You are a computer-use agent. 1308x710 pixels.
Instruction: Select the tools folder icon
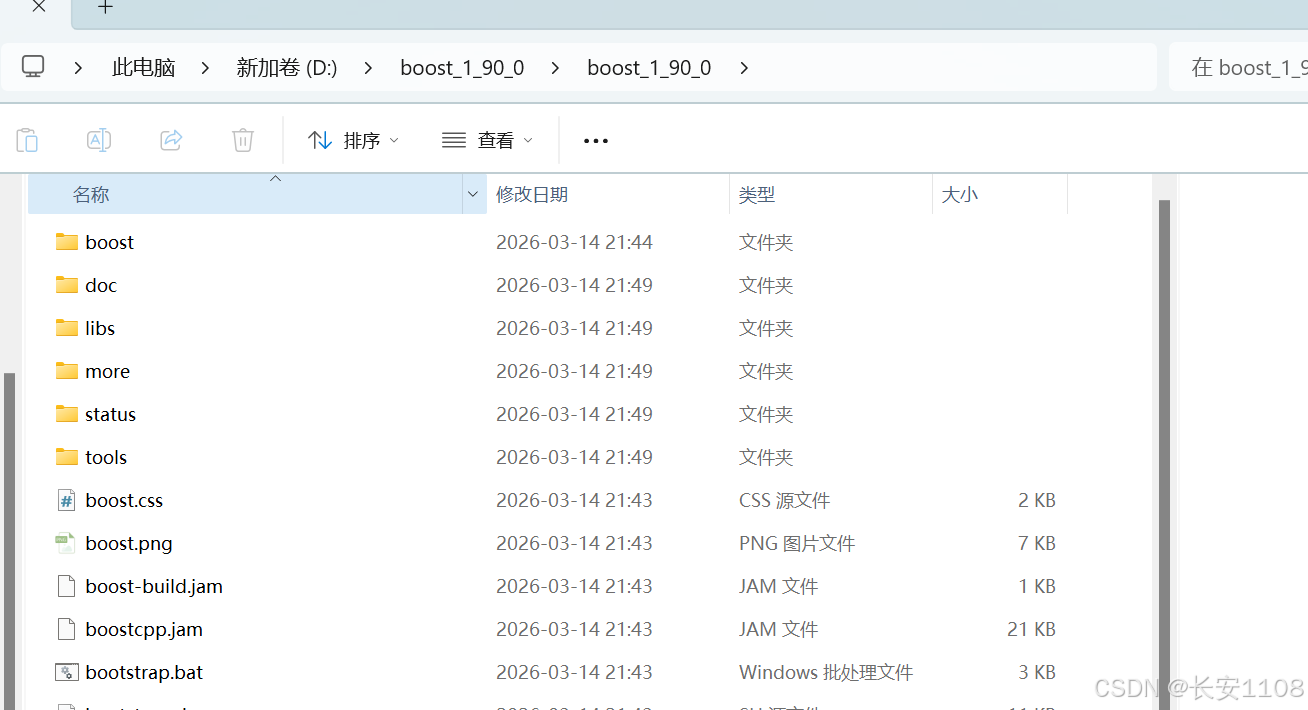pyautogui.click(x=67, y=457)
